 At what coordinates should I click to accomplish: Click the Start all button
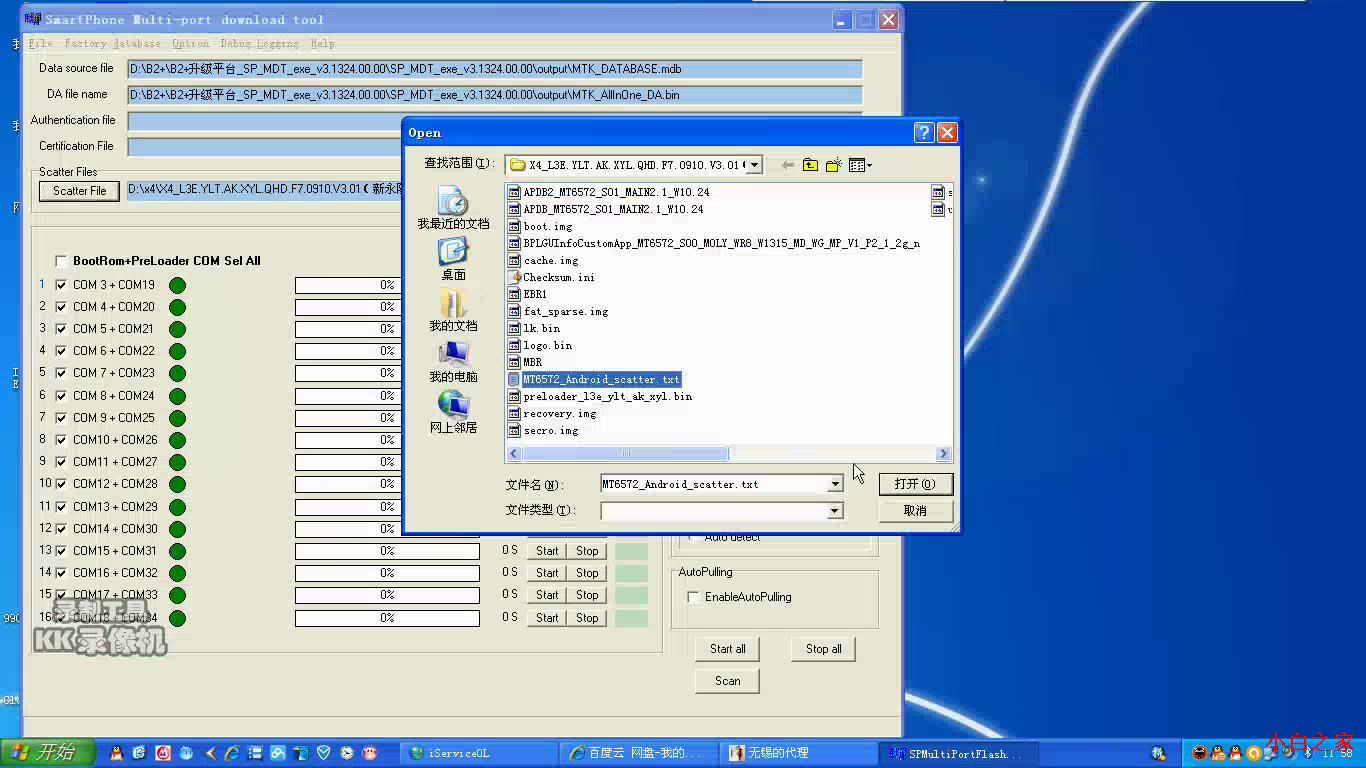[x=727, y=649]
